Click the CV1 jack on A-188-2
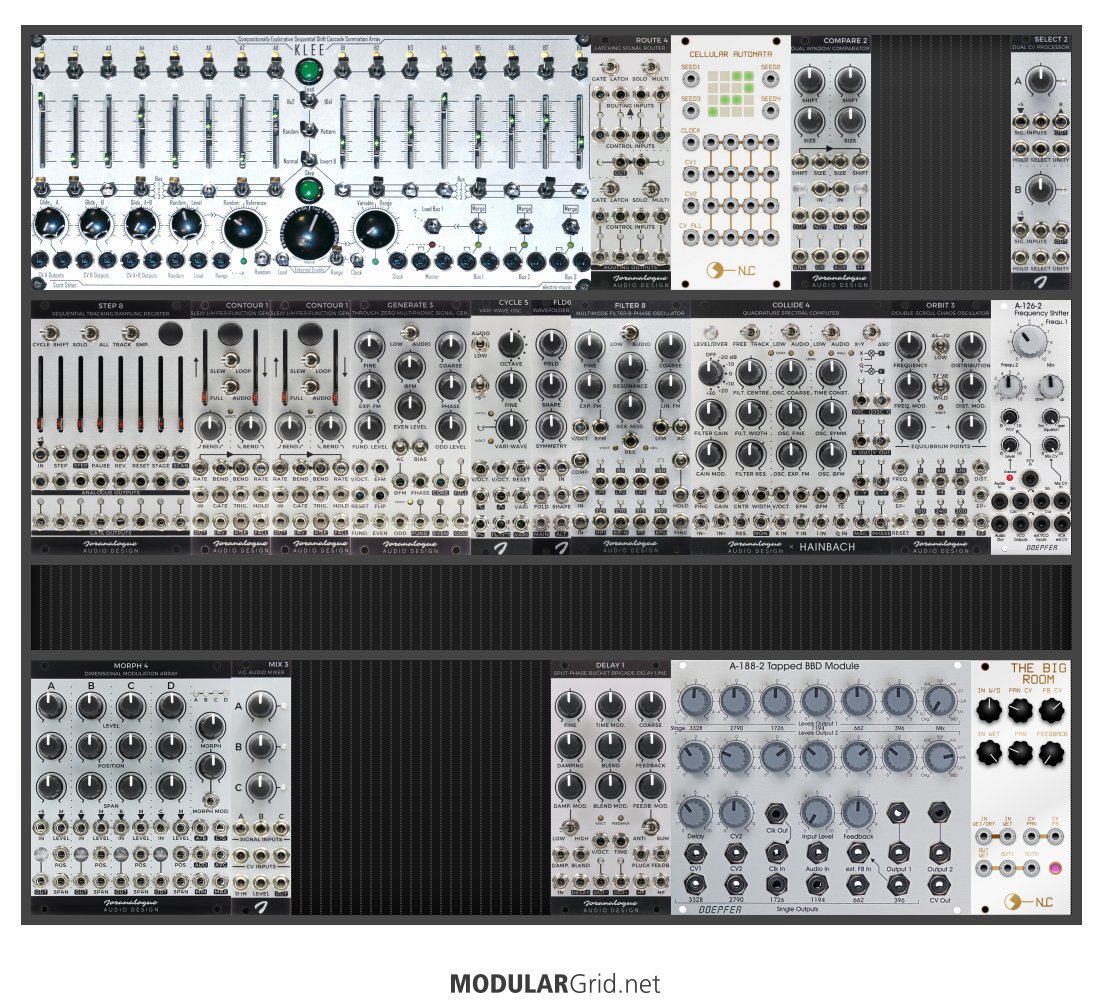Viewport: 1112px width, 1005px height. point(695,852)
